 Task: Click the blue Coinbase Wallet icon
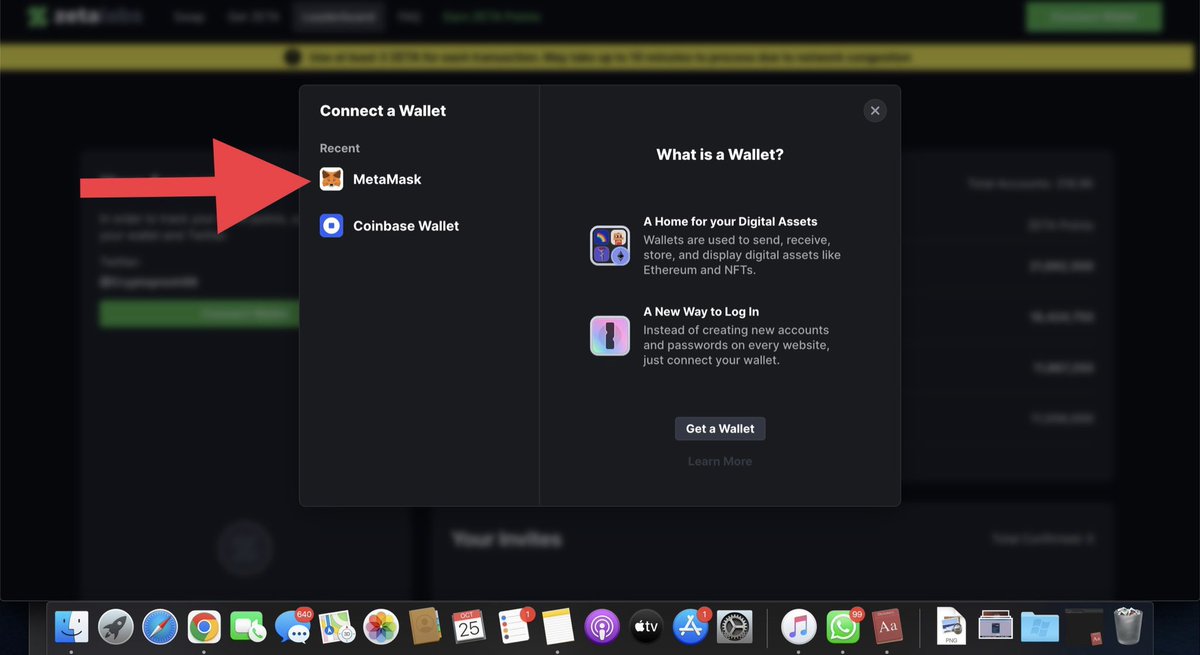(x=331, y=226)
